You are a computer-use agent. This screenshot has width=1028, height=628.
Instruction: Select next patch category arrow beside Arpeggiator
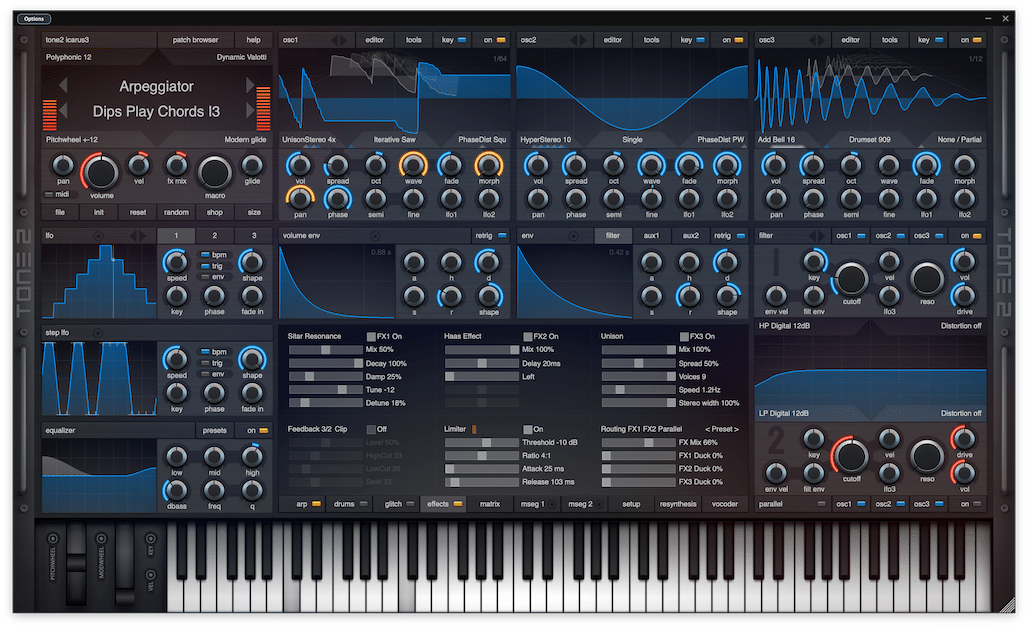(250, 85)
